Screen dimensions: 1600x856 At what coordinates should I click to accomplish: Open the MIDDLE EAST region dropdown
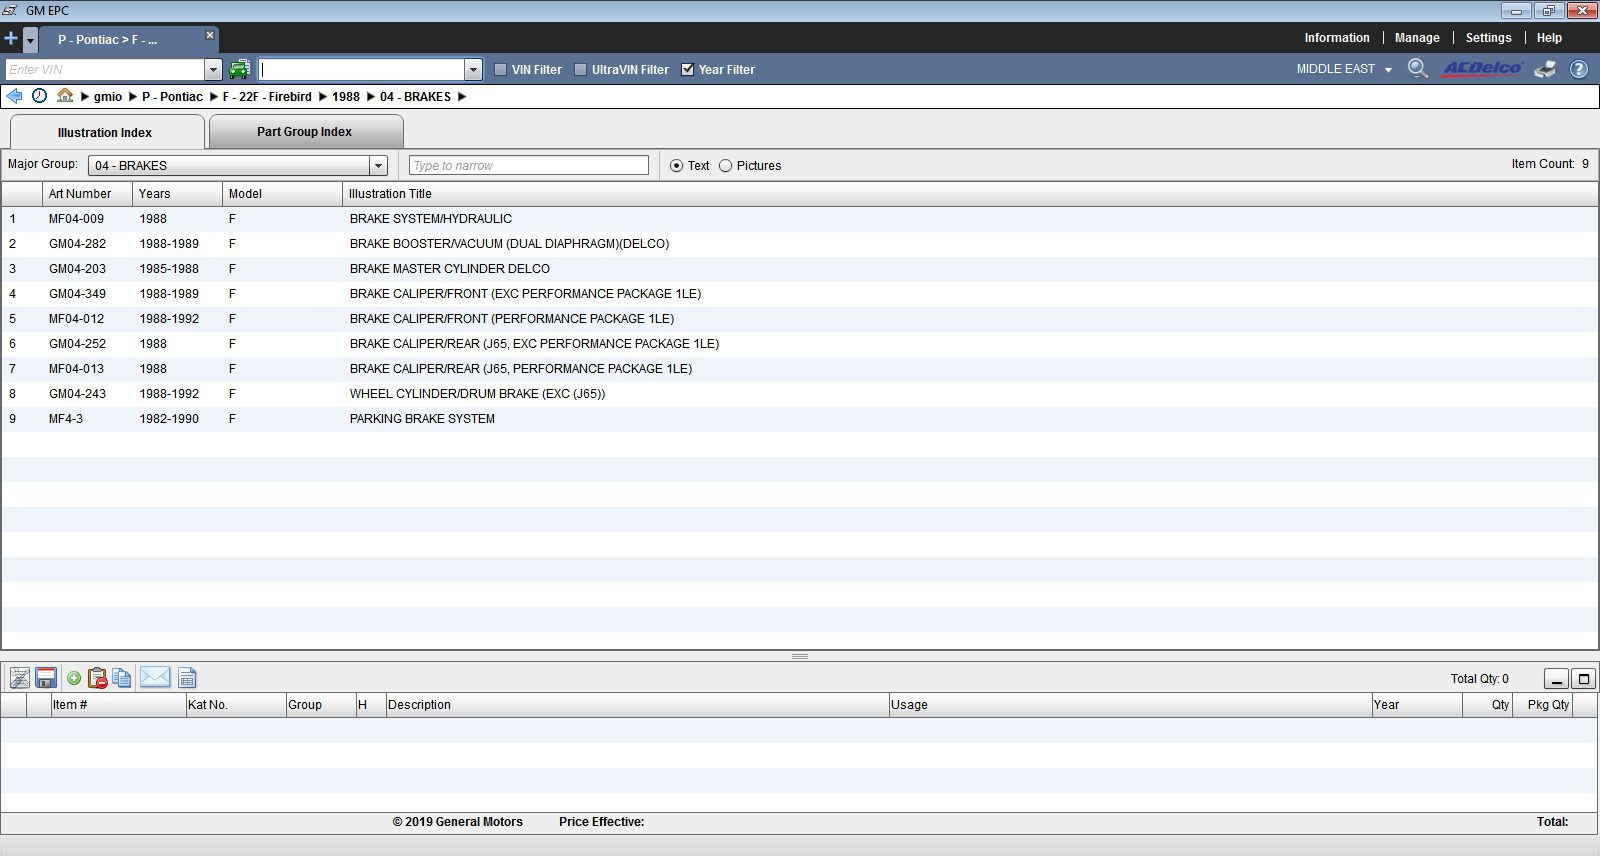(1344, 69)
